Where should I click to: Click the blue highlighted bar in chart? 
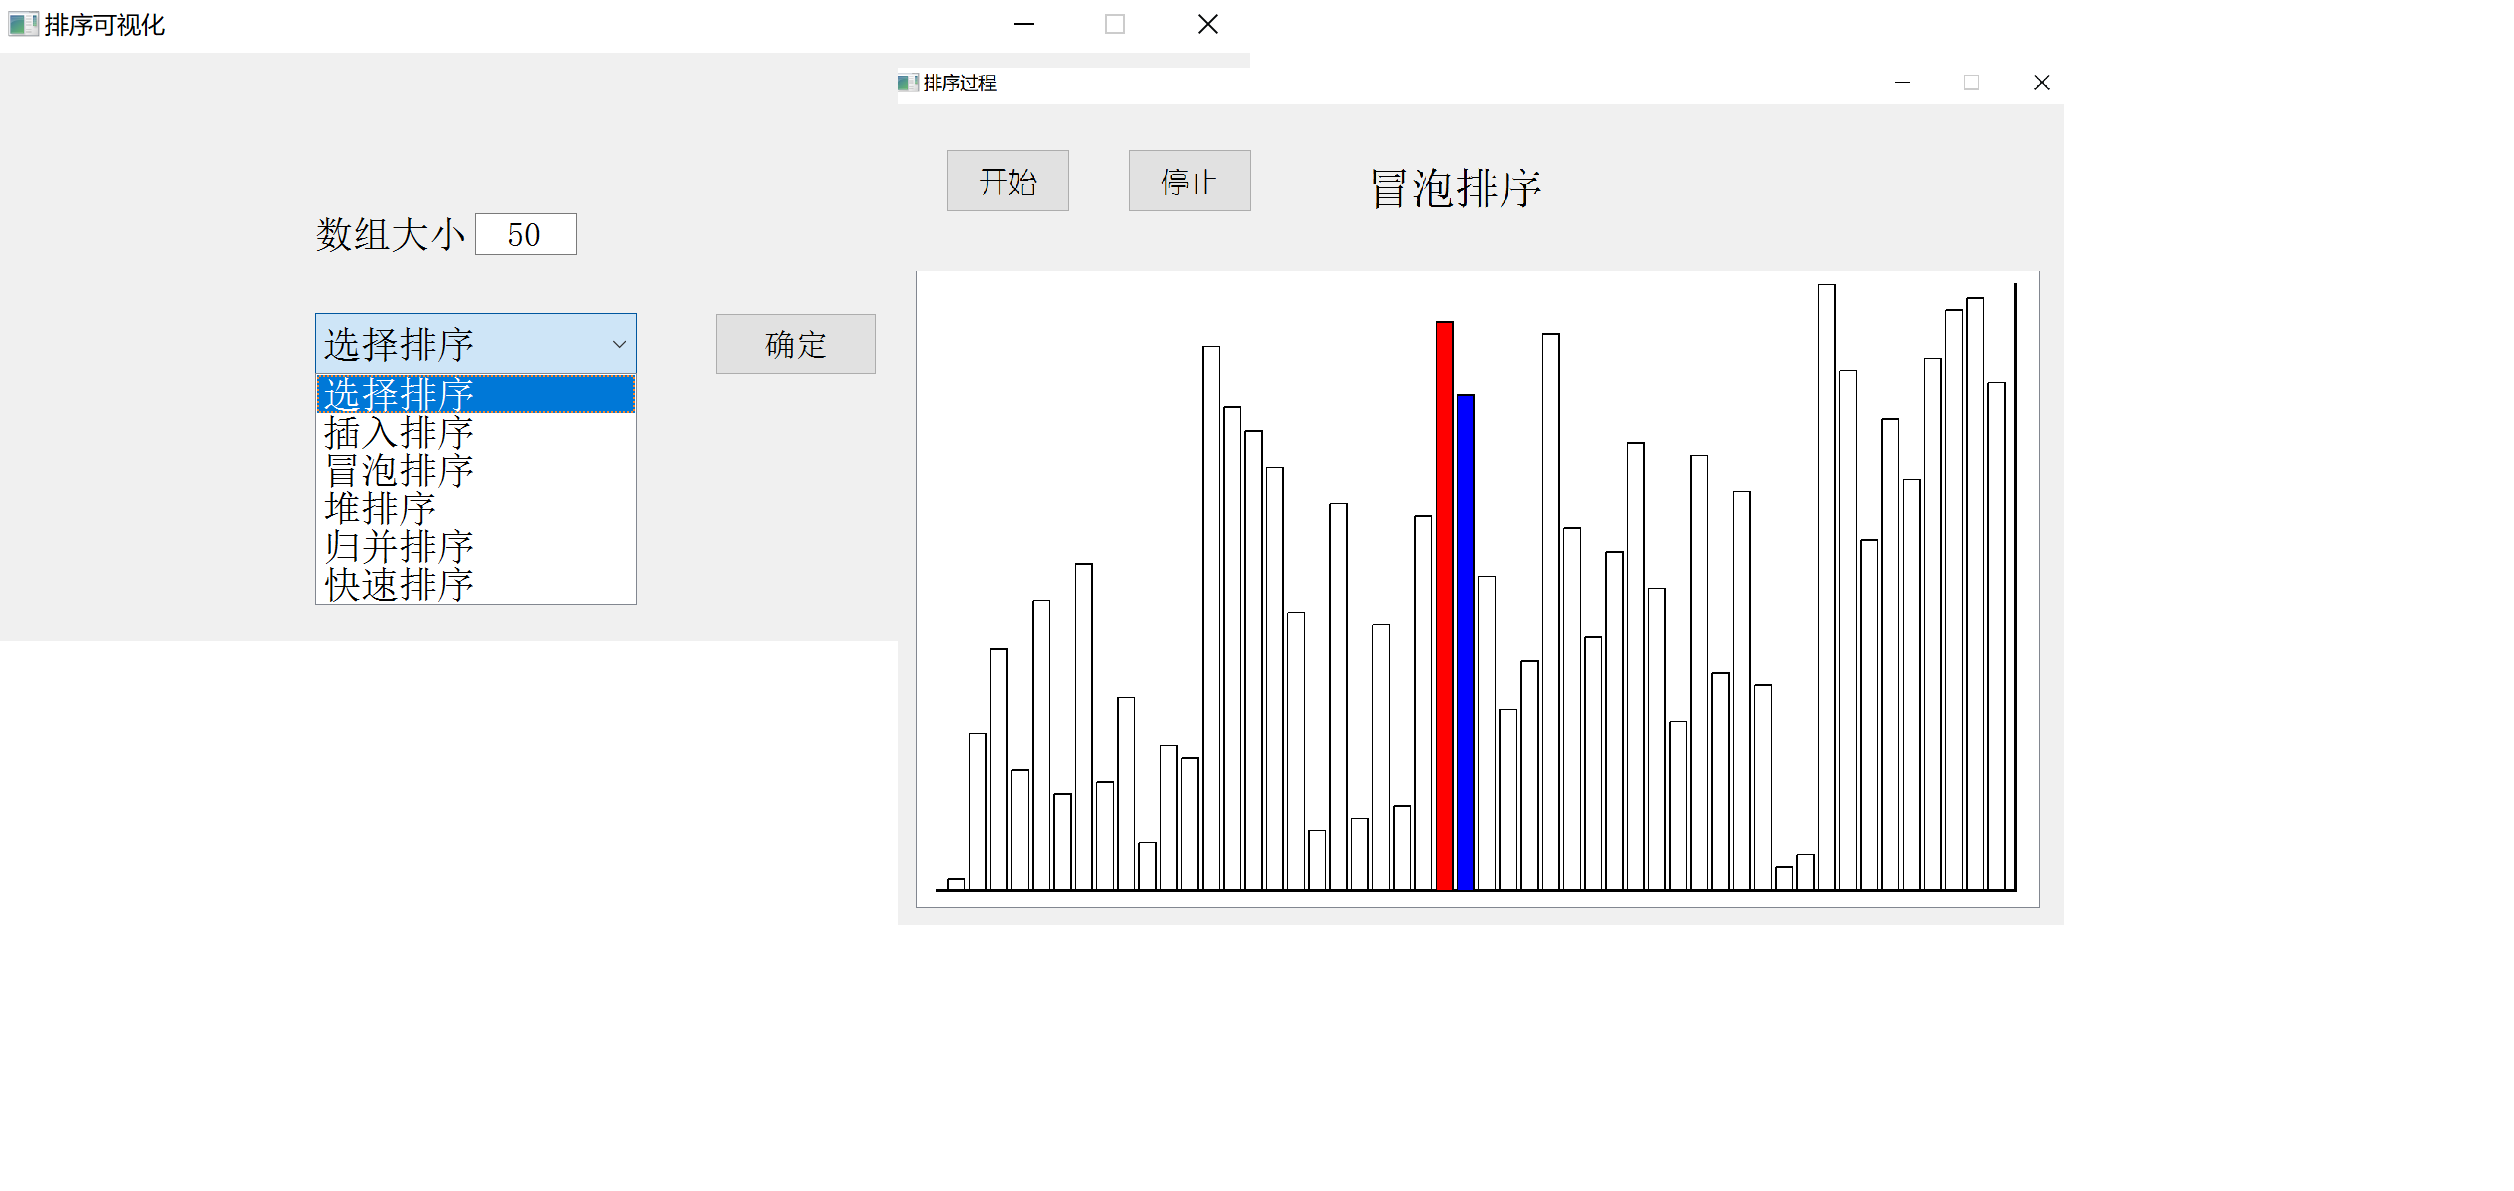pos(1465,642)
